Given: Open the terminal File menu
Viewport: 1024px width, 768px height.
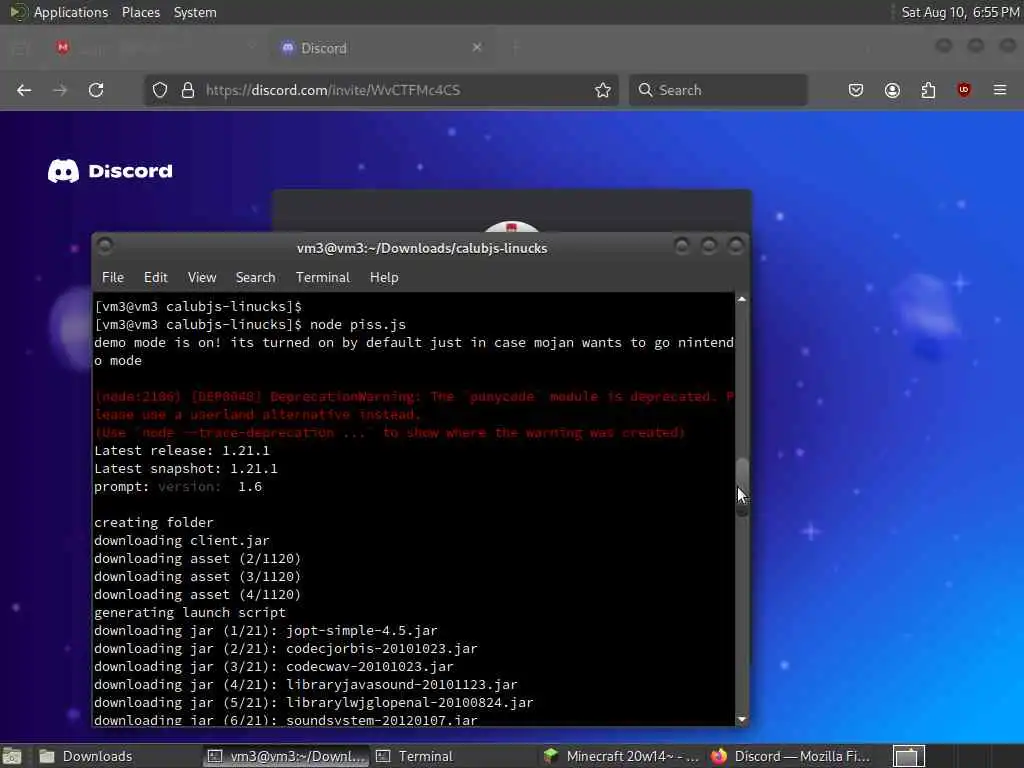Looking at the screenshot, I should [113, 278].
